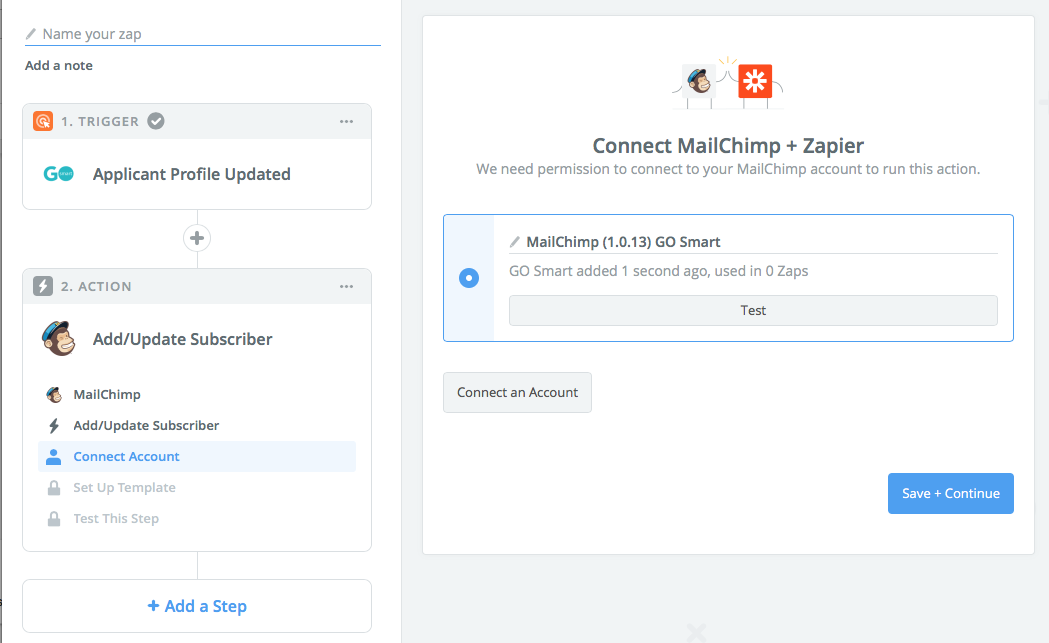
Task: Click the Name your zap field
Action: [x=203, y=33]
